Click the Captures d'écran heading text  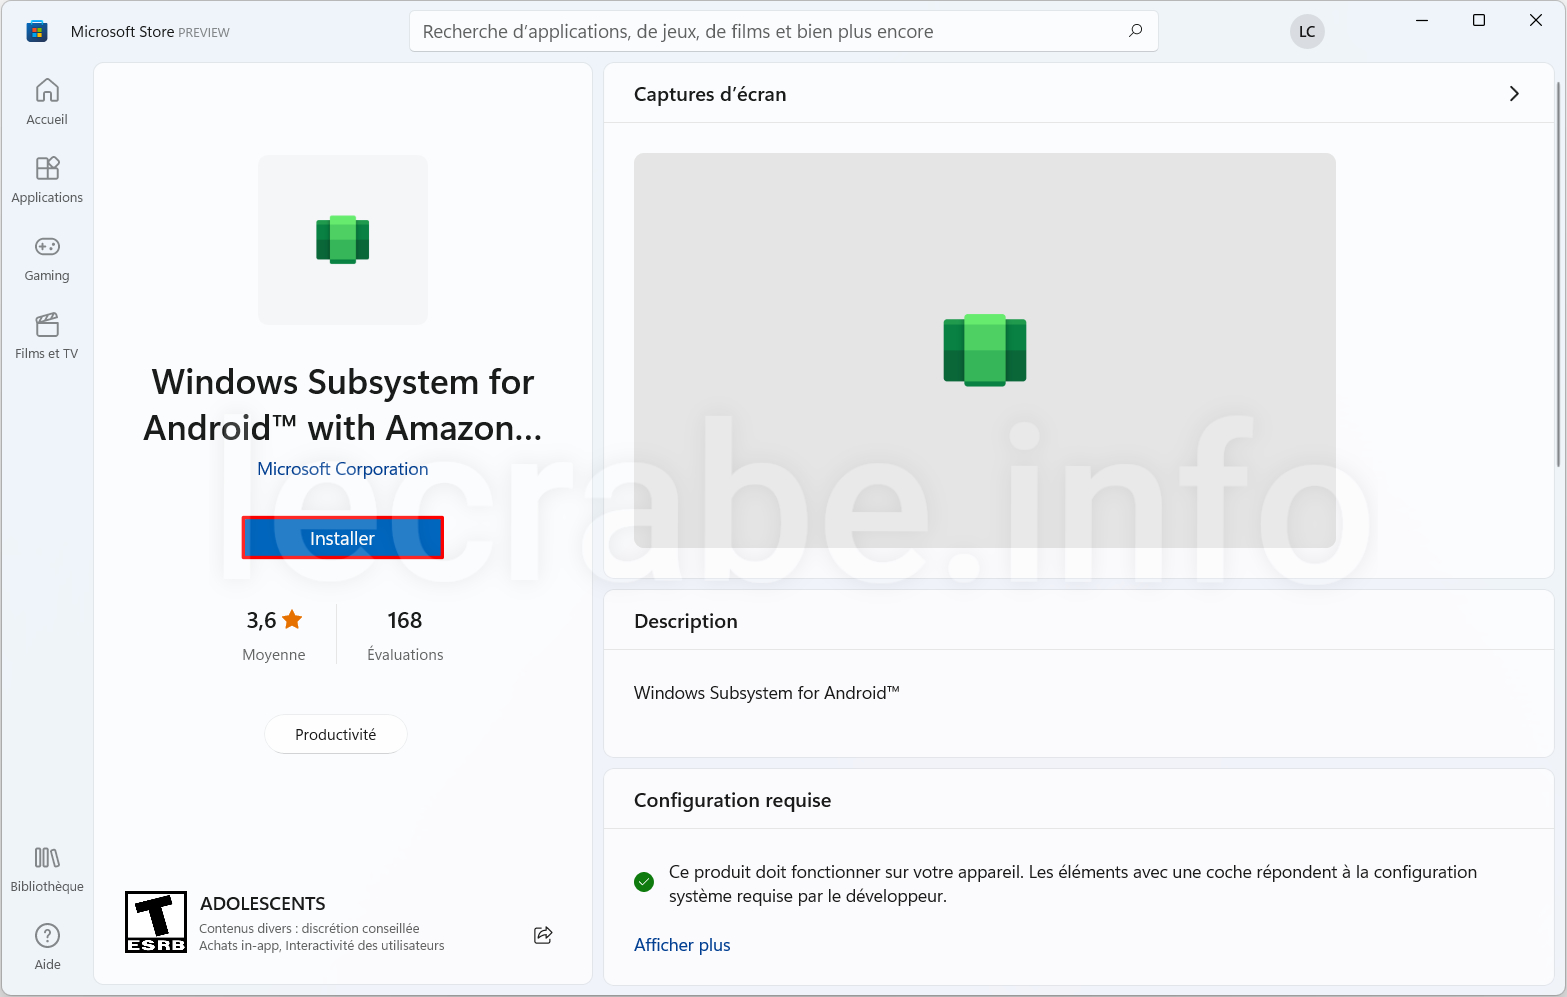tap(710, 94)
